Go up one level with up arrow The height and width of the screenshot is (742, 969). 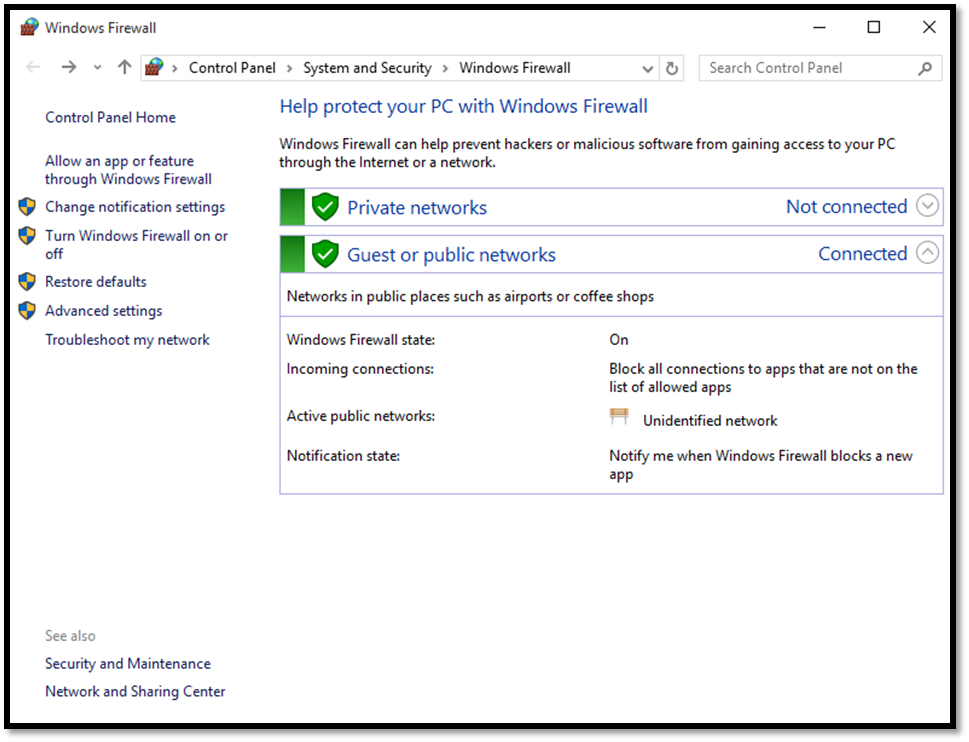click(x=125, y=67)
